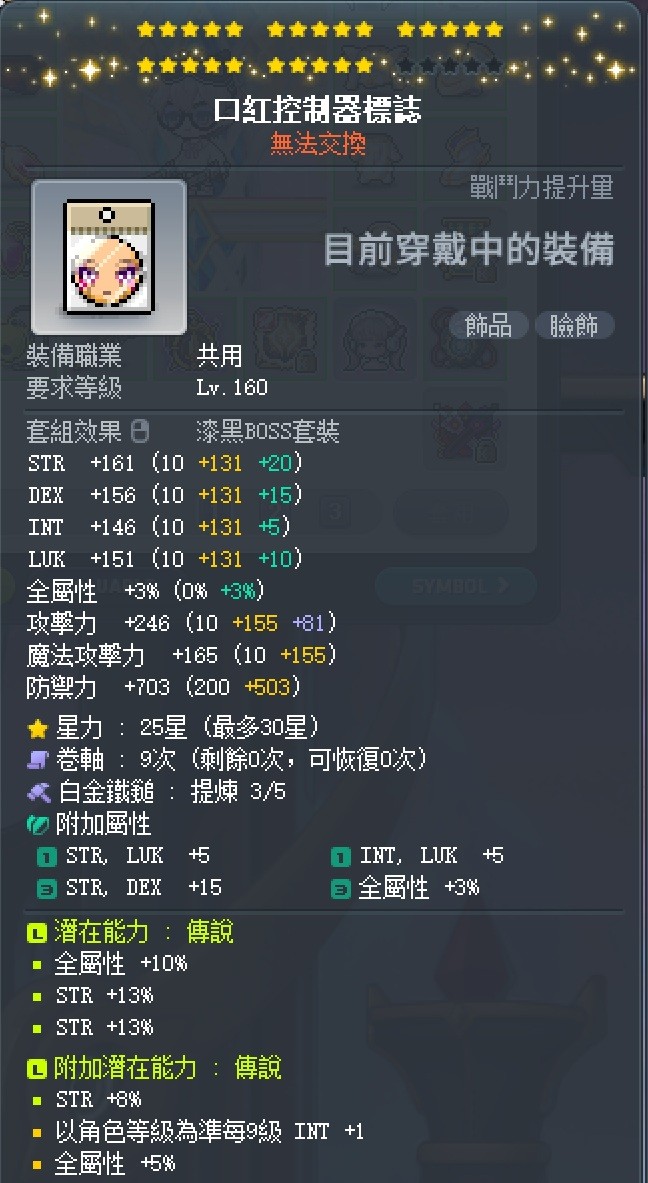Click the mouse icon beside 套組效果
Image resolution: width=648 pixels, height=1183 pixels.
tap(140, 432)
